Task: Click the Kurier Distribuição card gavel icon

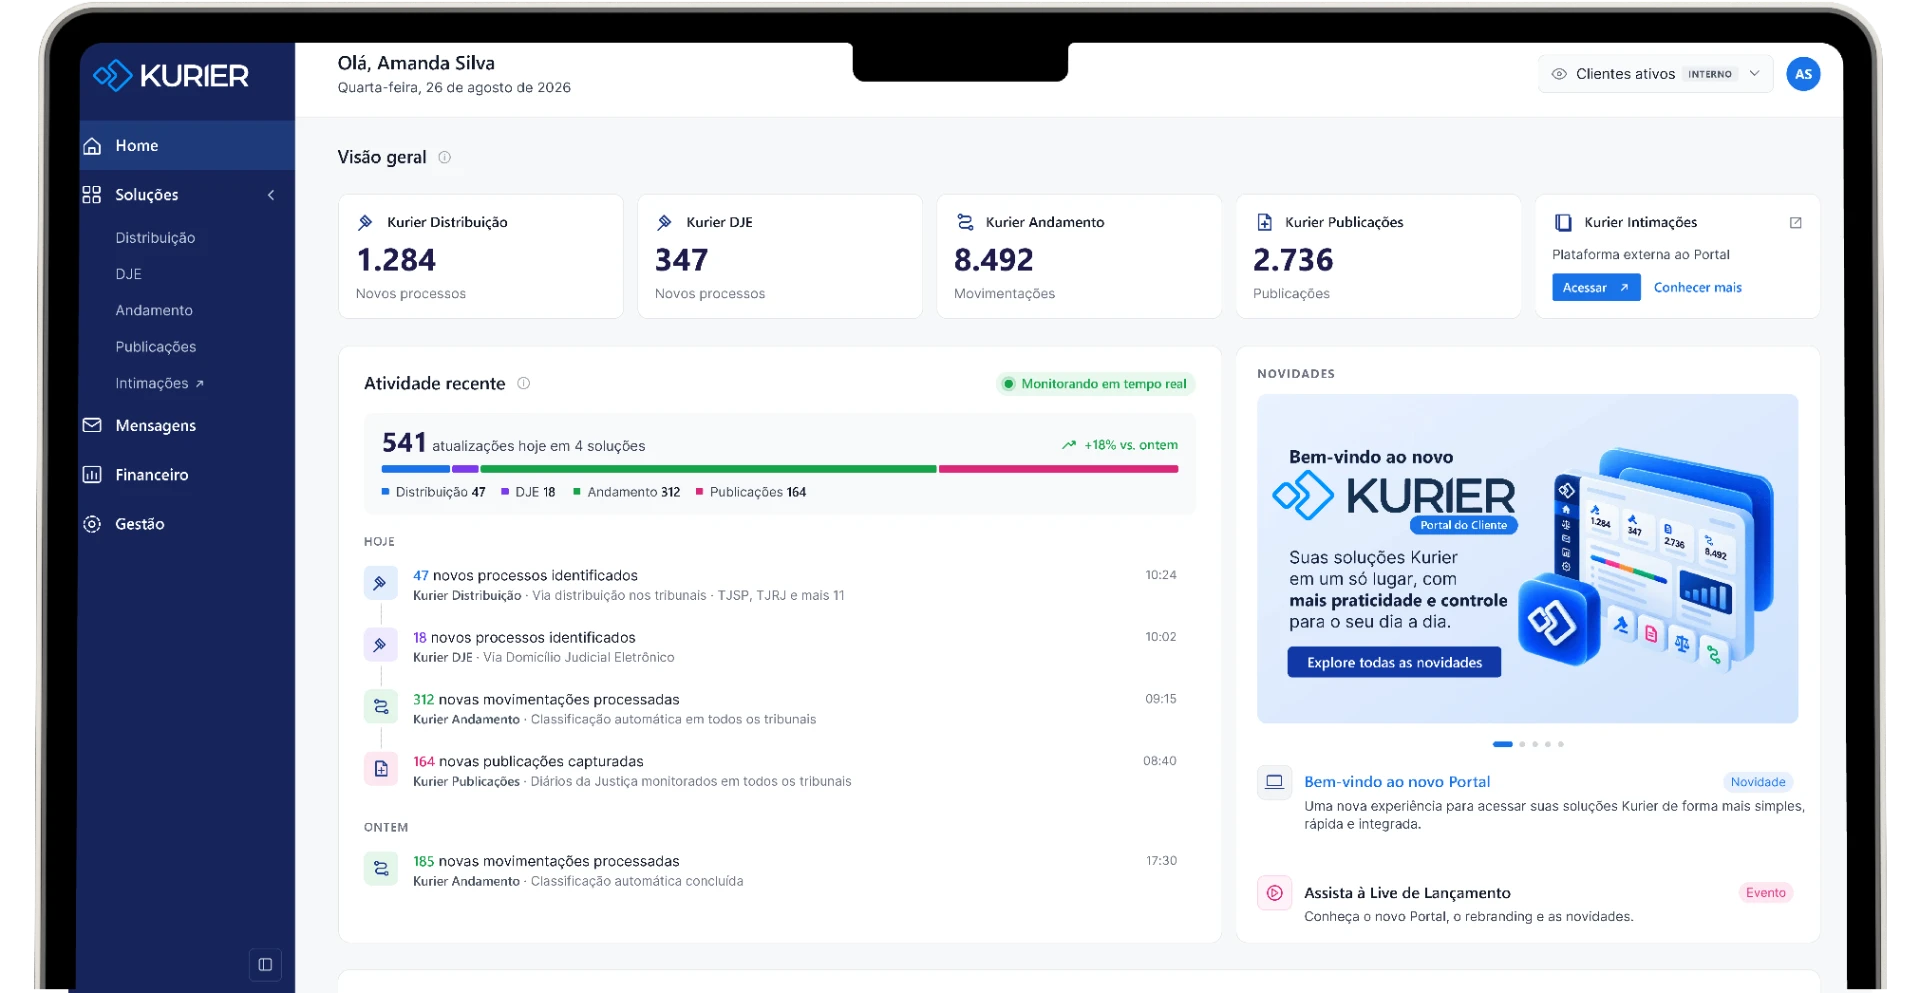Action: (366, 222)
